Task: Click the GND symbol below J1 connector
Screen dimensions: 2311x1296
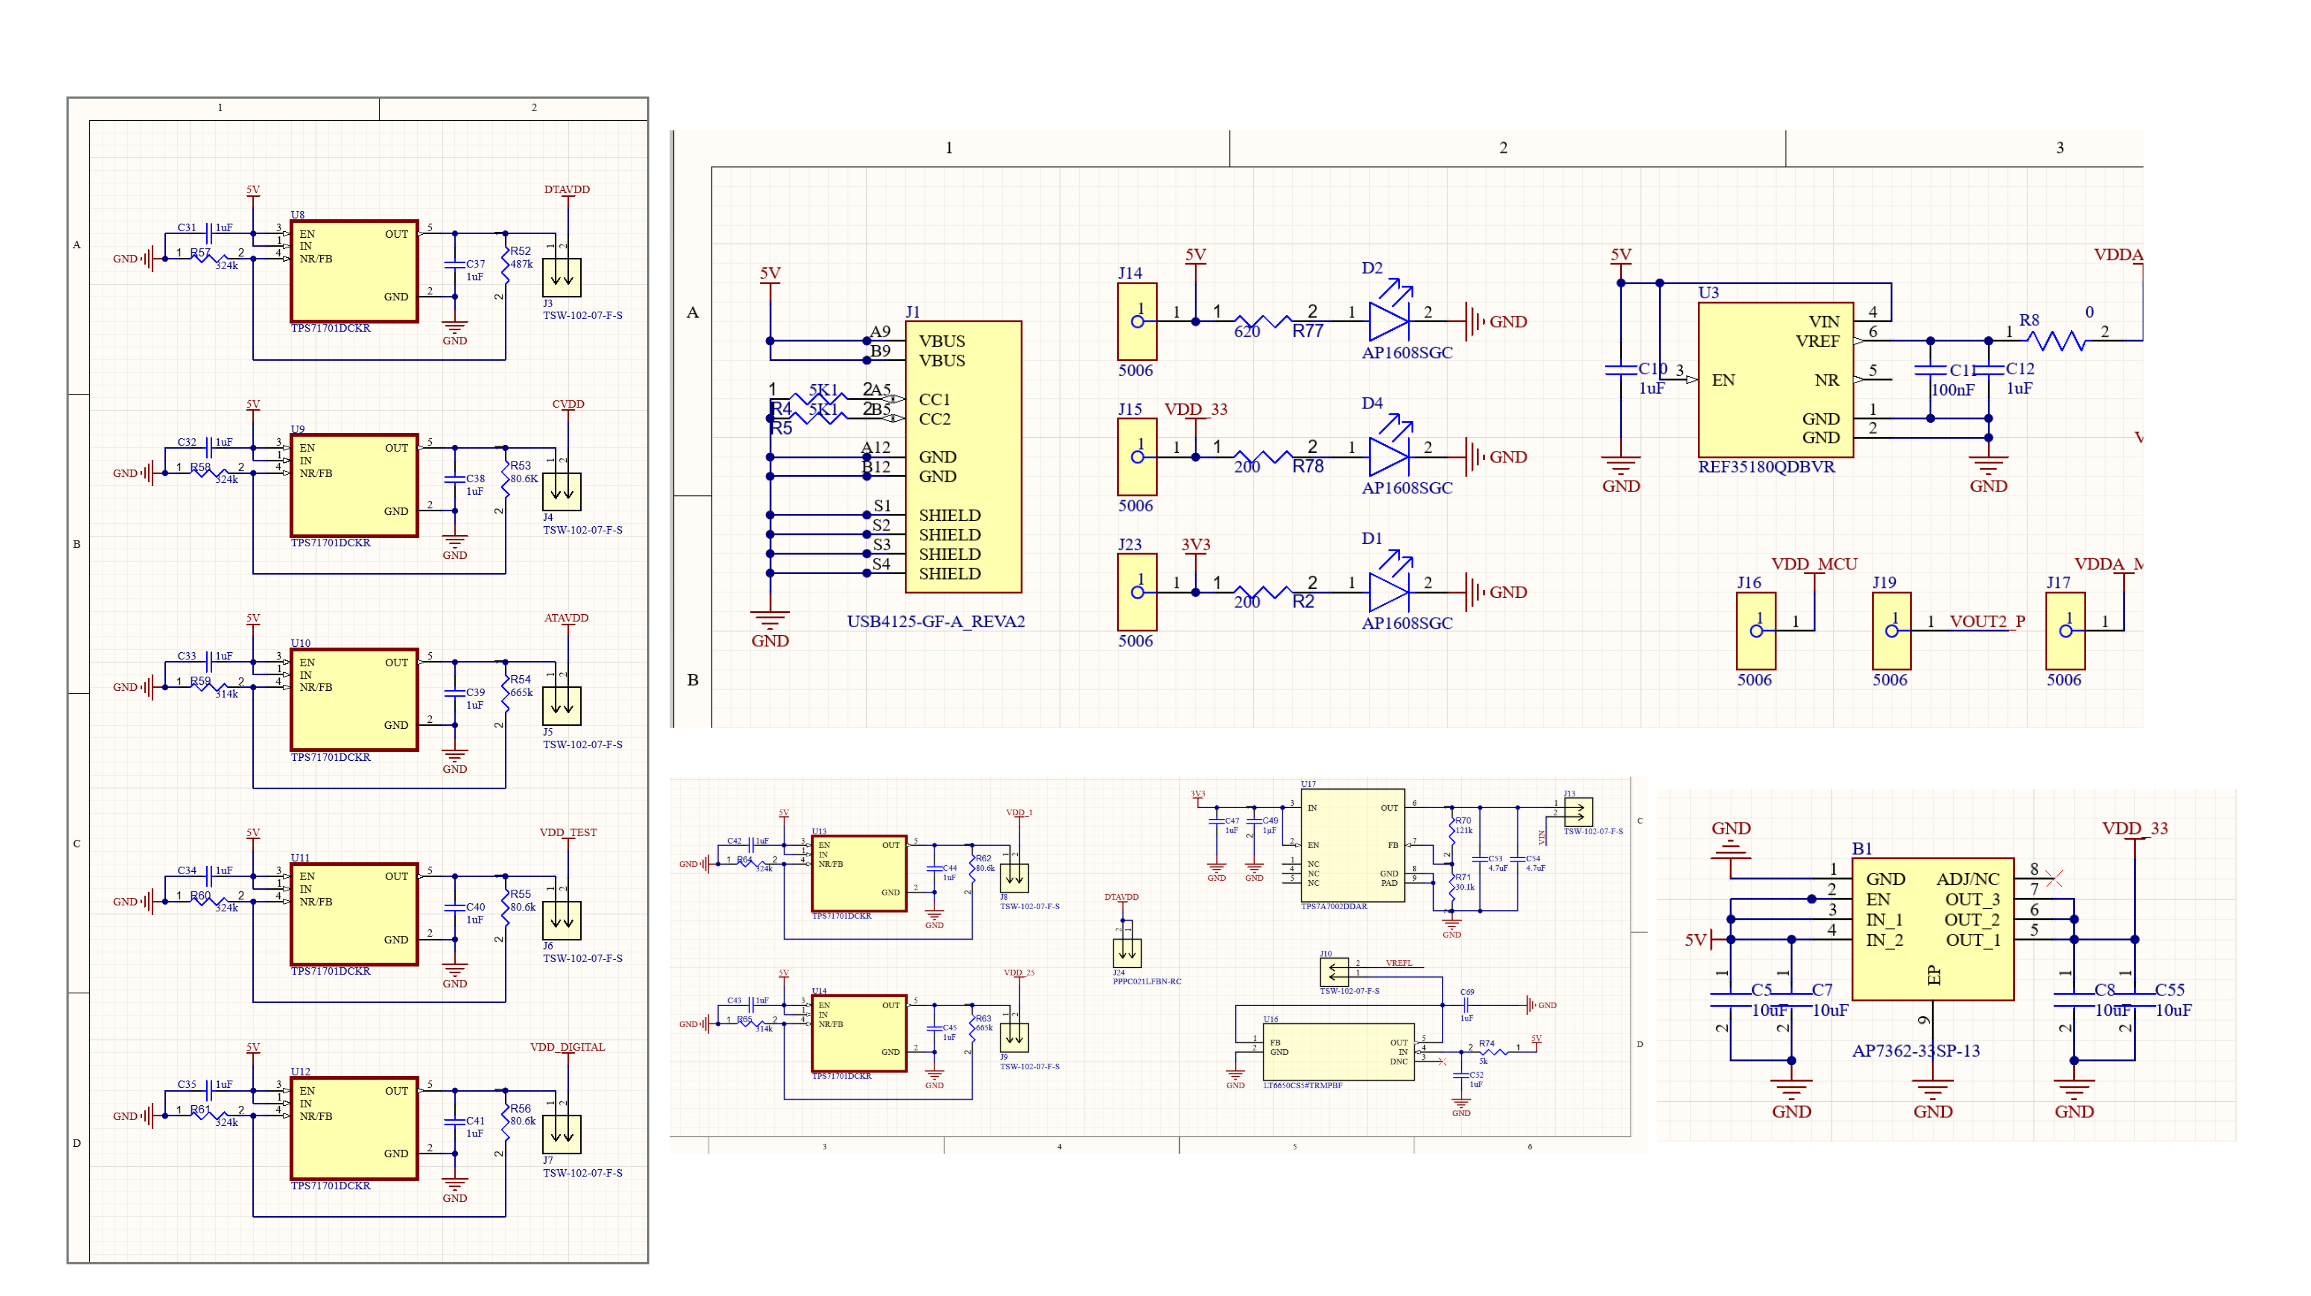Action: tap(770, 620)
